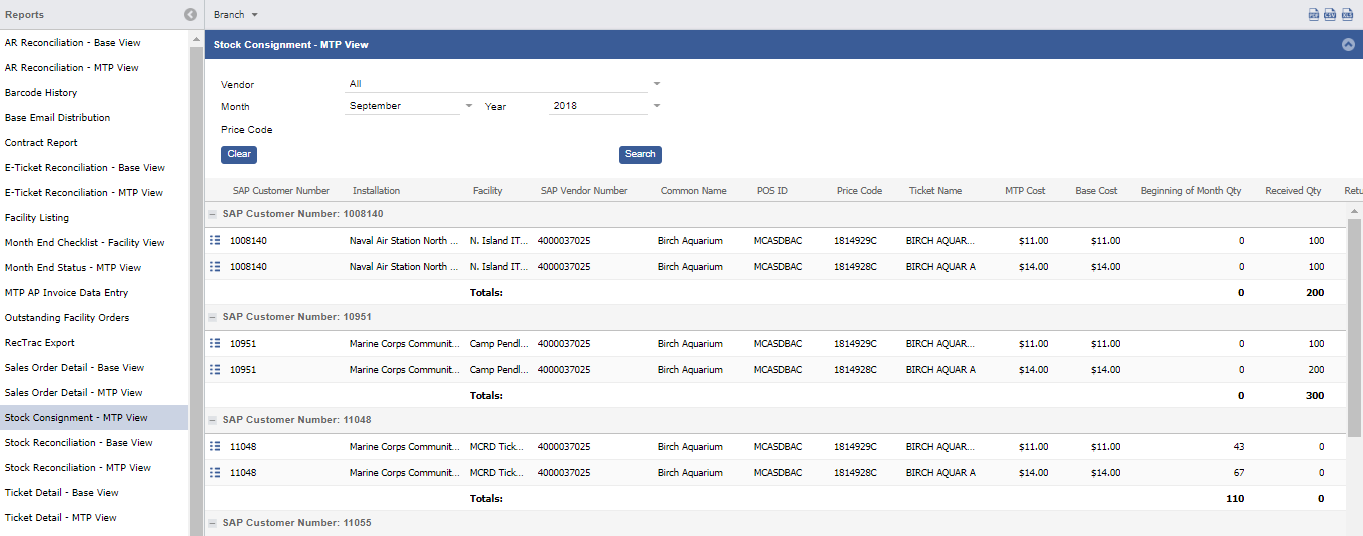Collapse the Stock Consignment filter panel
1363x536 pixels.
(x=1348, y=45)
